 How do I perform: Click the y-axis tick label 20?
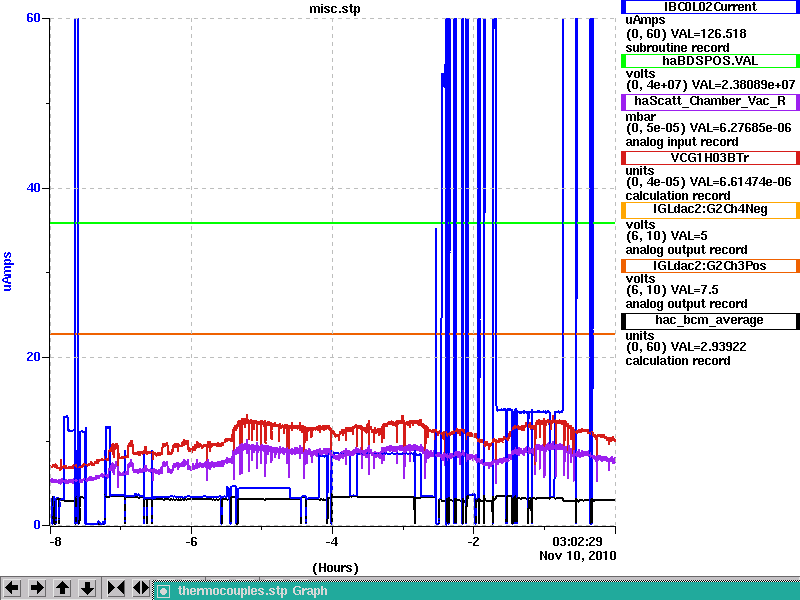[x=33, y=357]
